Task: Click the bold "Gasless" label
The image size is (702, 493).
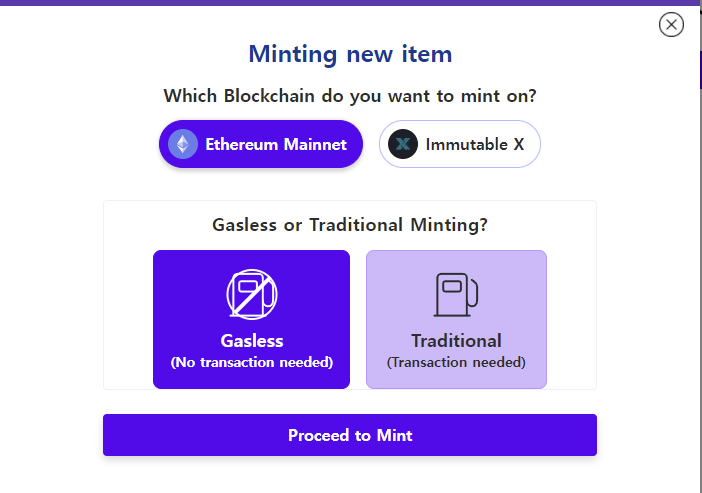Action: [x=252, y=340]
